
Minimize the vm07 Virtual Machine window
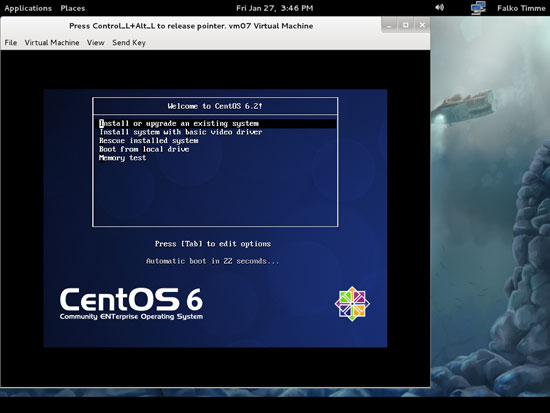389,25
